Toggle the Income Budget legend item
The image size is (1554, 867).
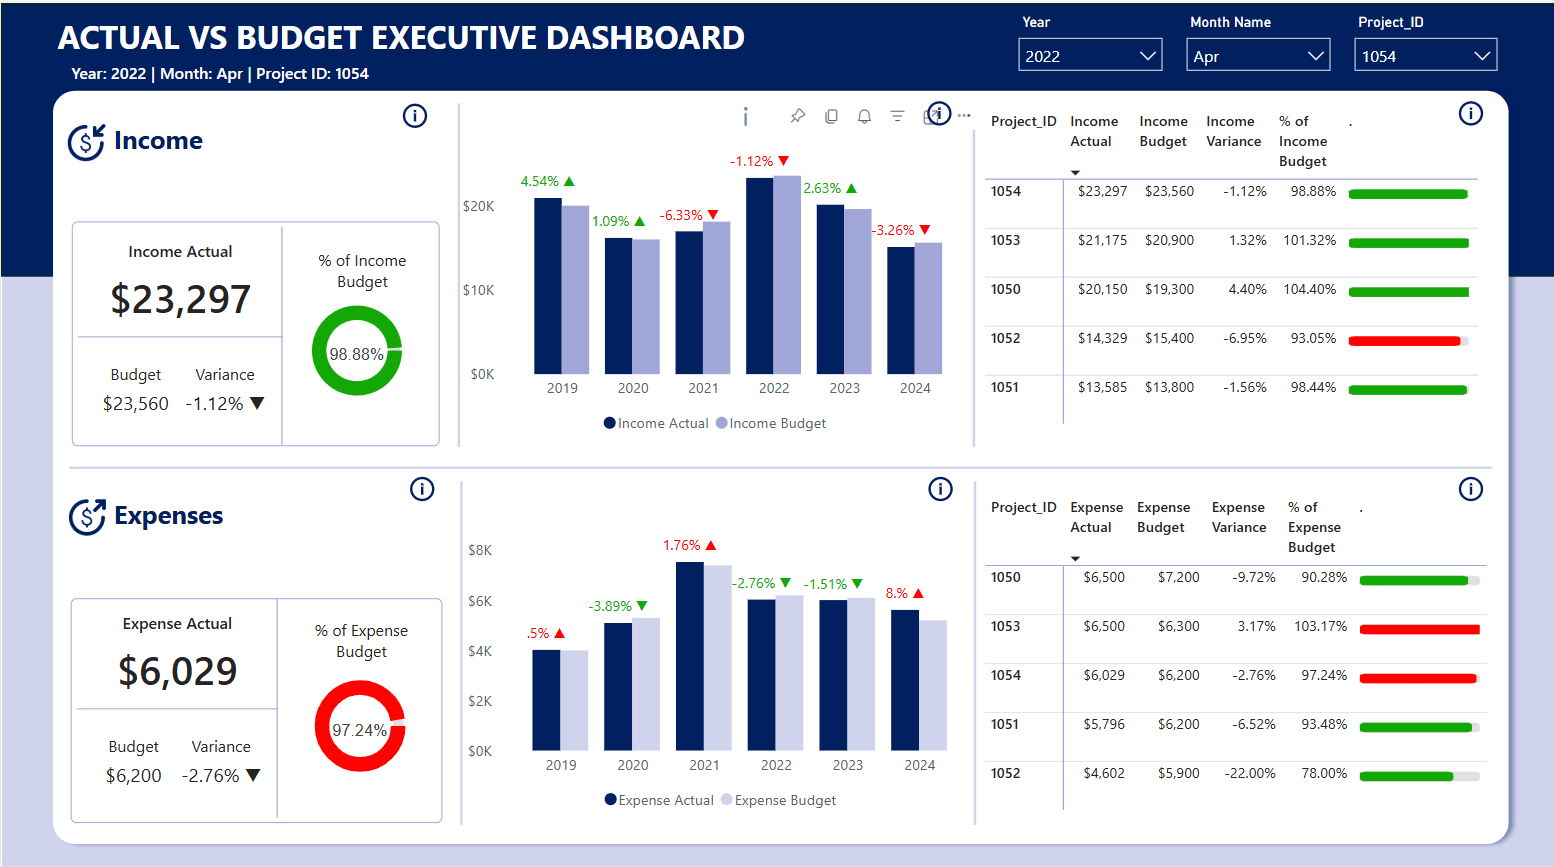tap(771, 424)
